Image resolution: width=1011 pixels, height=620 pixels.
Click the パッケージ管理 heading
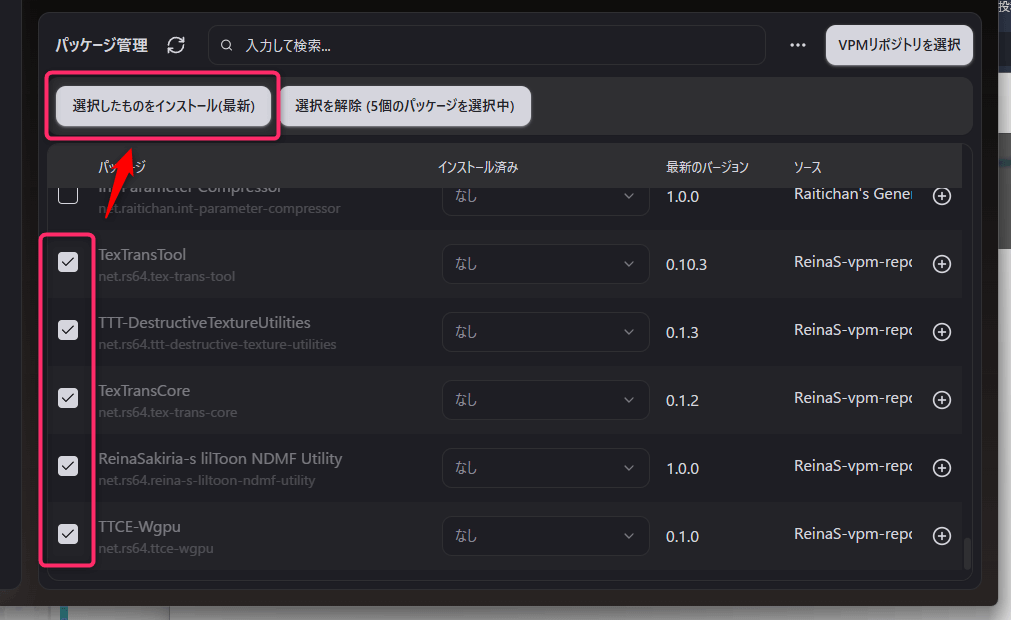click(101, 45)
